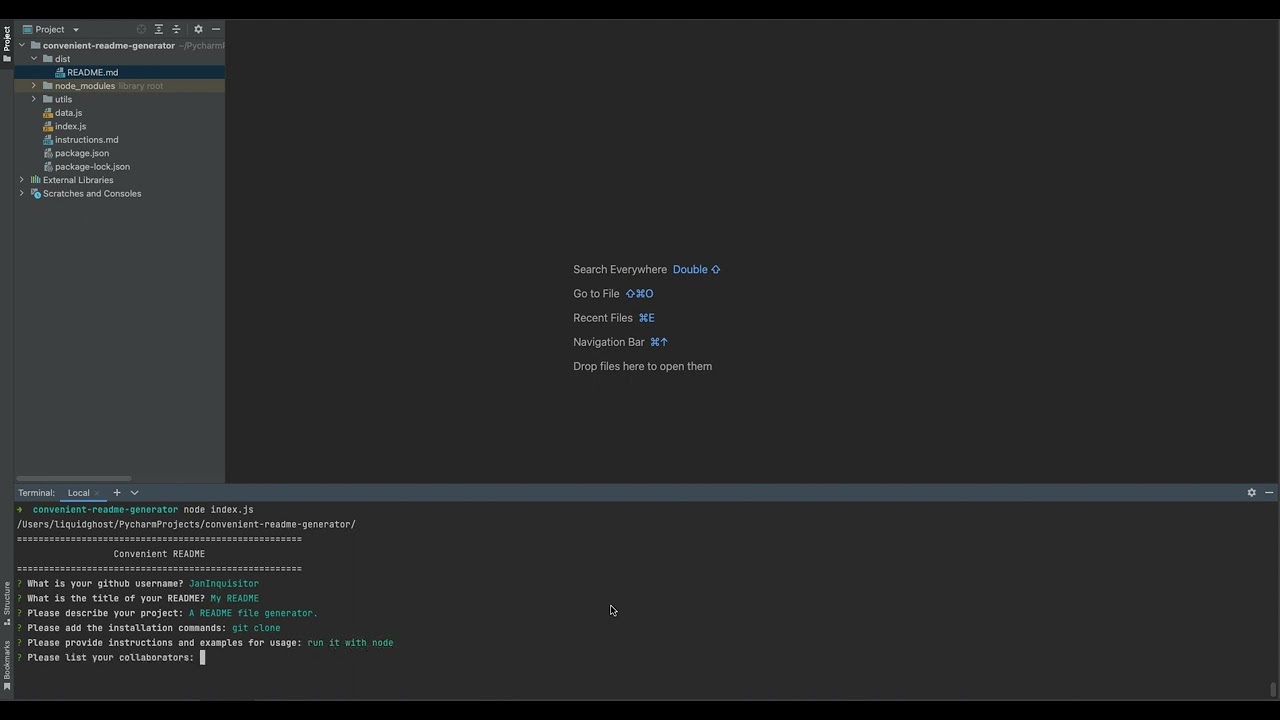This screenshot has height=720, width=1280.
Task: Click the Collapse All icon in Project panel
Action: 176,29
